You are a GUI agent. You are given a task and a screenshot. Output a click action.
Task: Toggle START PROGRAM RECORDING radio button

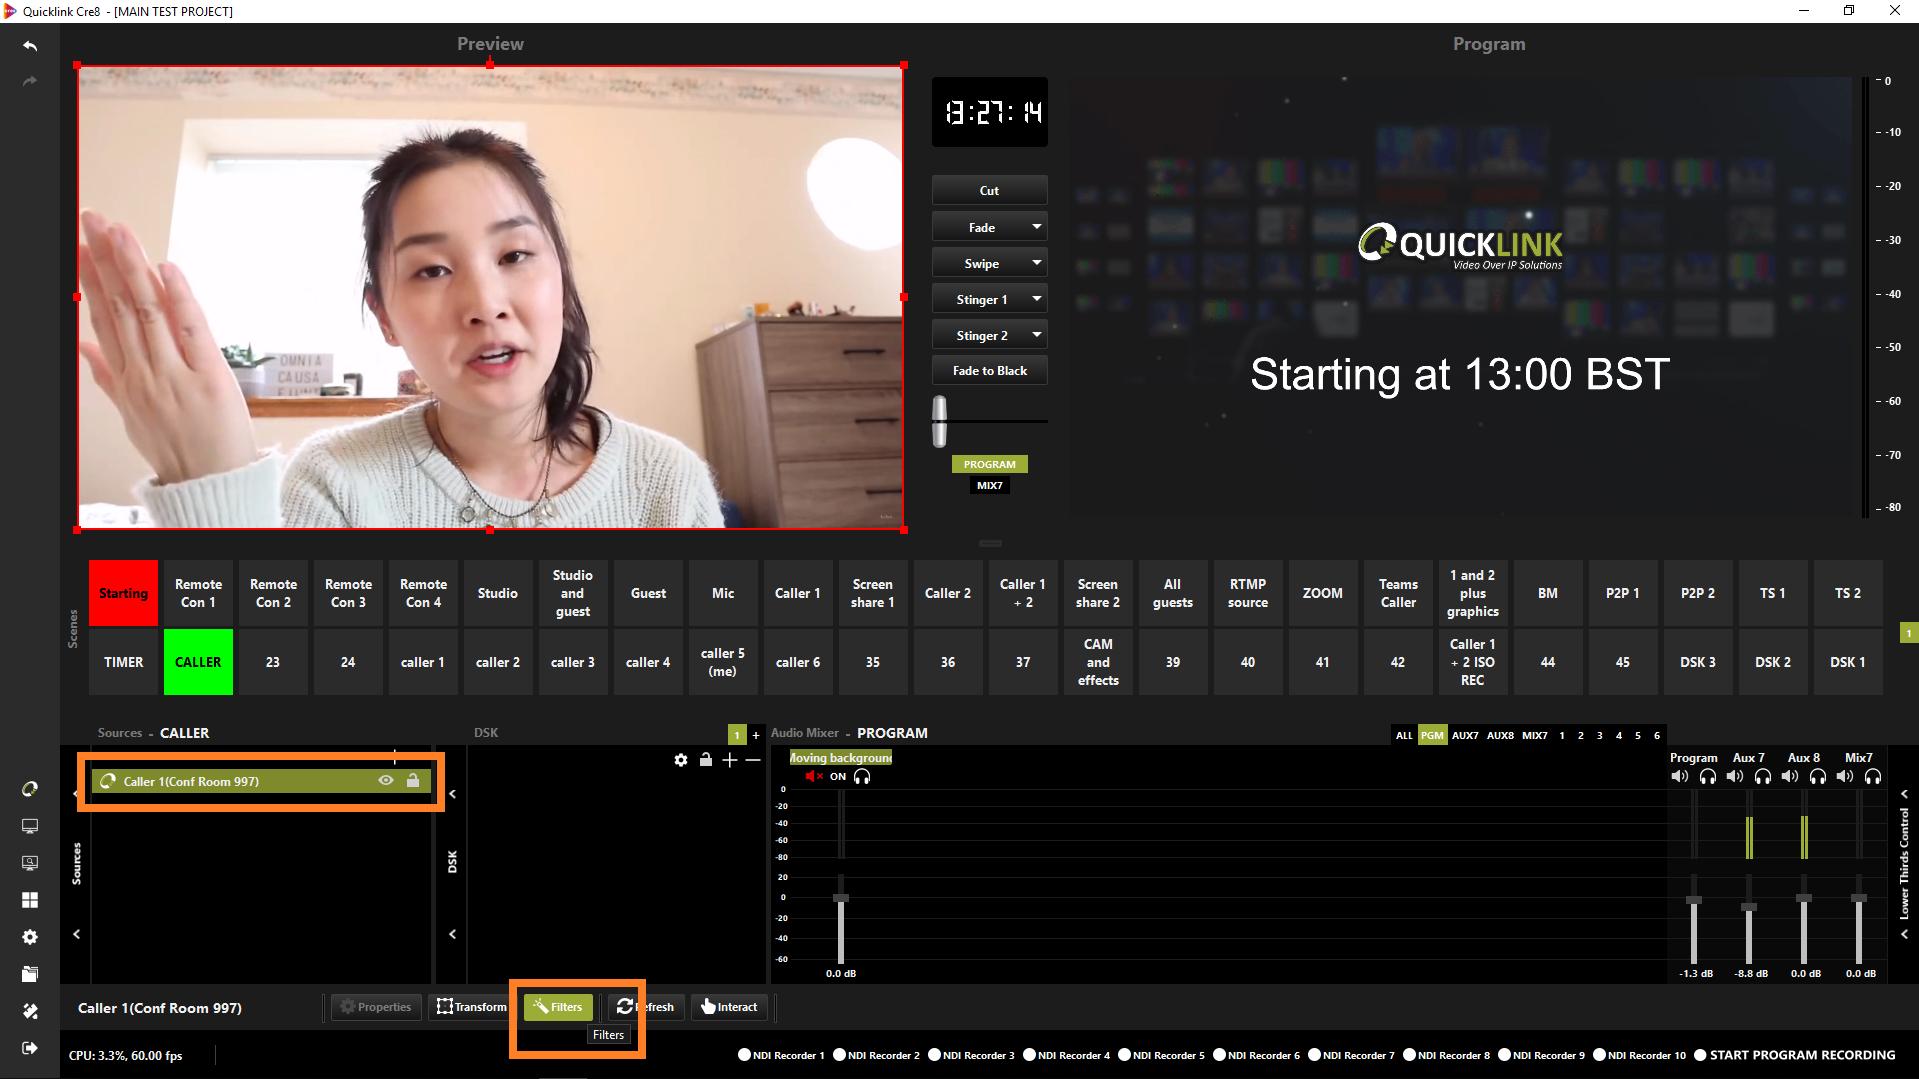[x=1700, y=1055]
